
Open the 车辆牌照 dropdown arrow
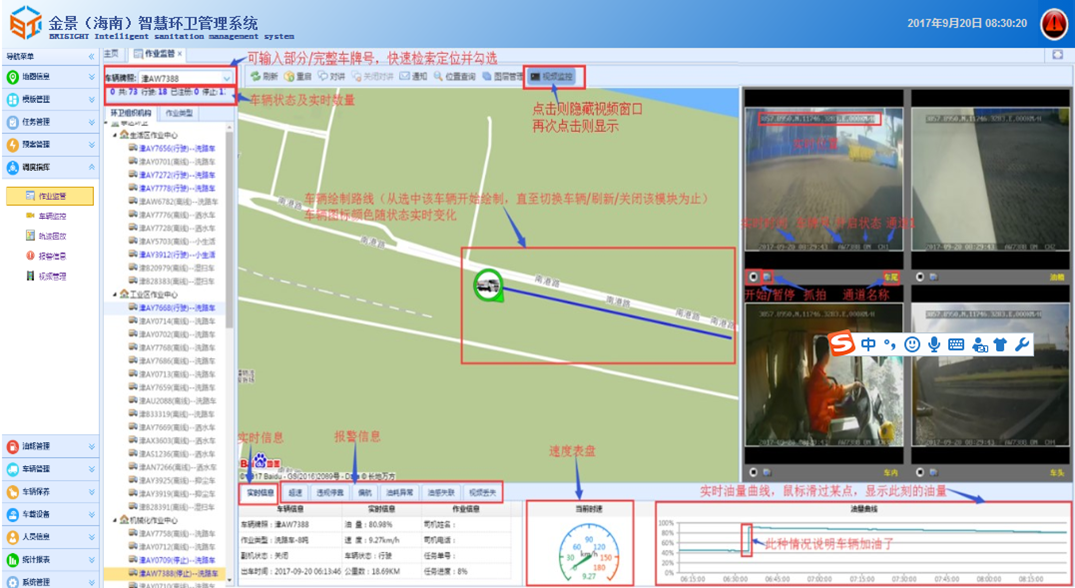pyautogui.click(x=226, y=78)
